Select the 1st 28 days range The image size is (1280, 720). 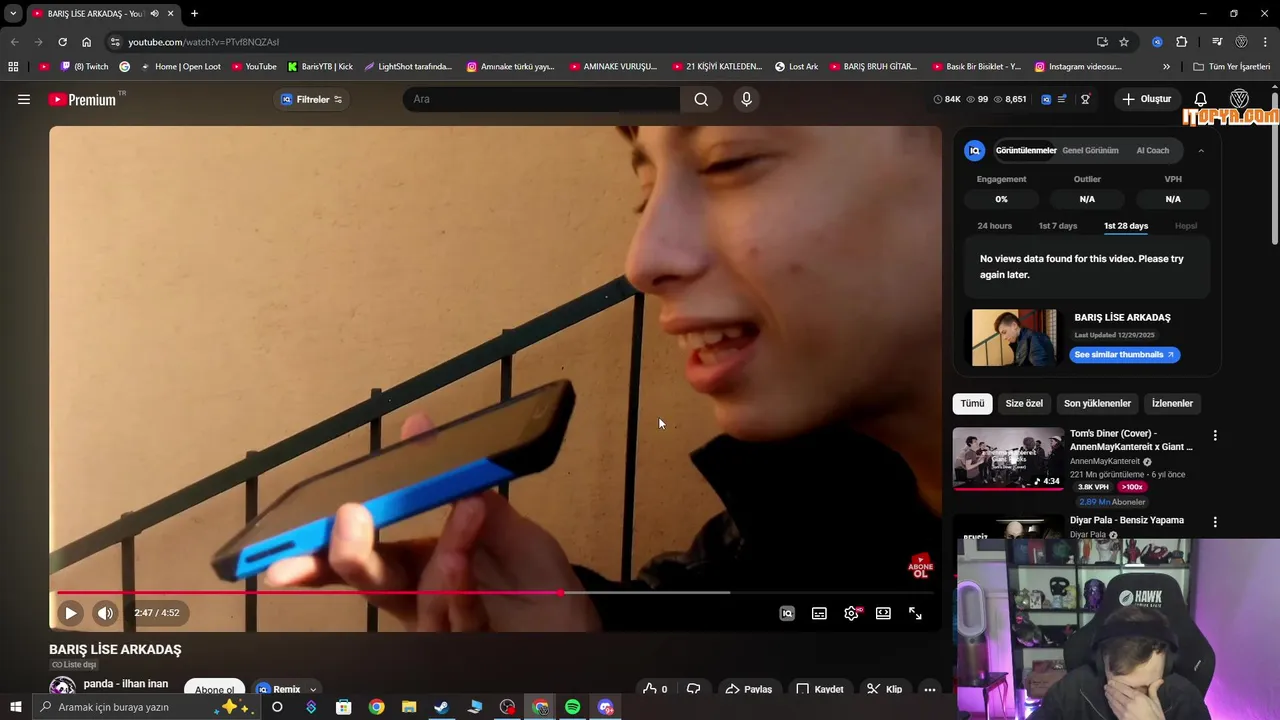pos(1126,226)
